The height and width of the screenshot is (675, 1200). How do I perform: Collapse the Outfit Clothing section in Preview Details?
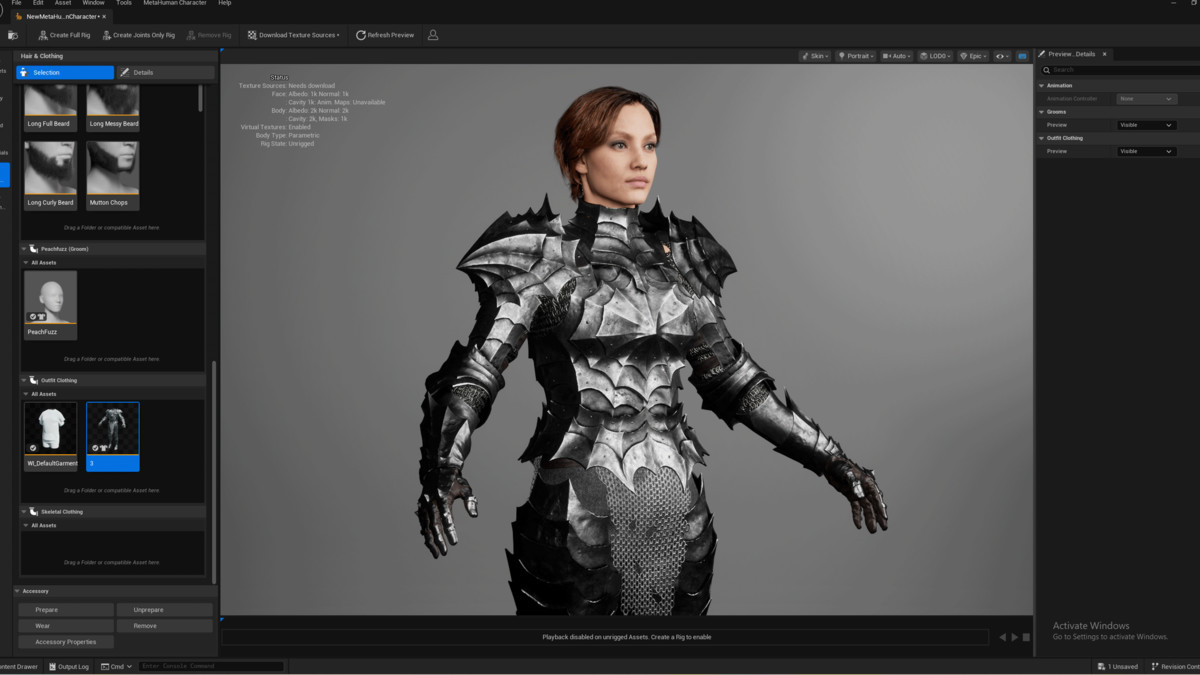click(1042, 138)
